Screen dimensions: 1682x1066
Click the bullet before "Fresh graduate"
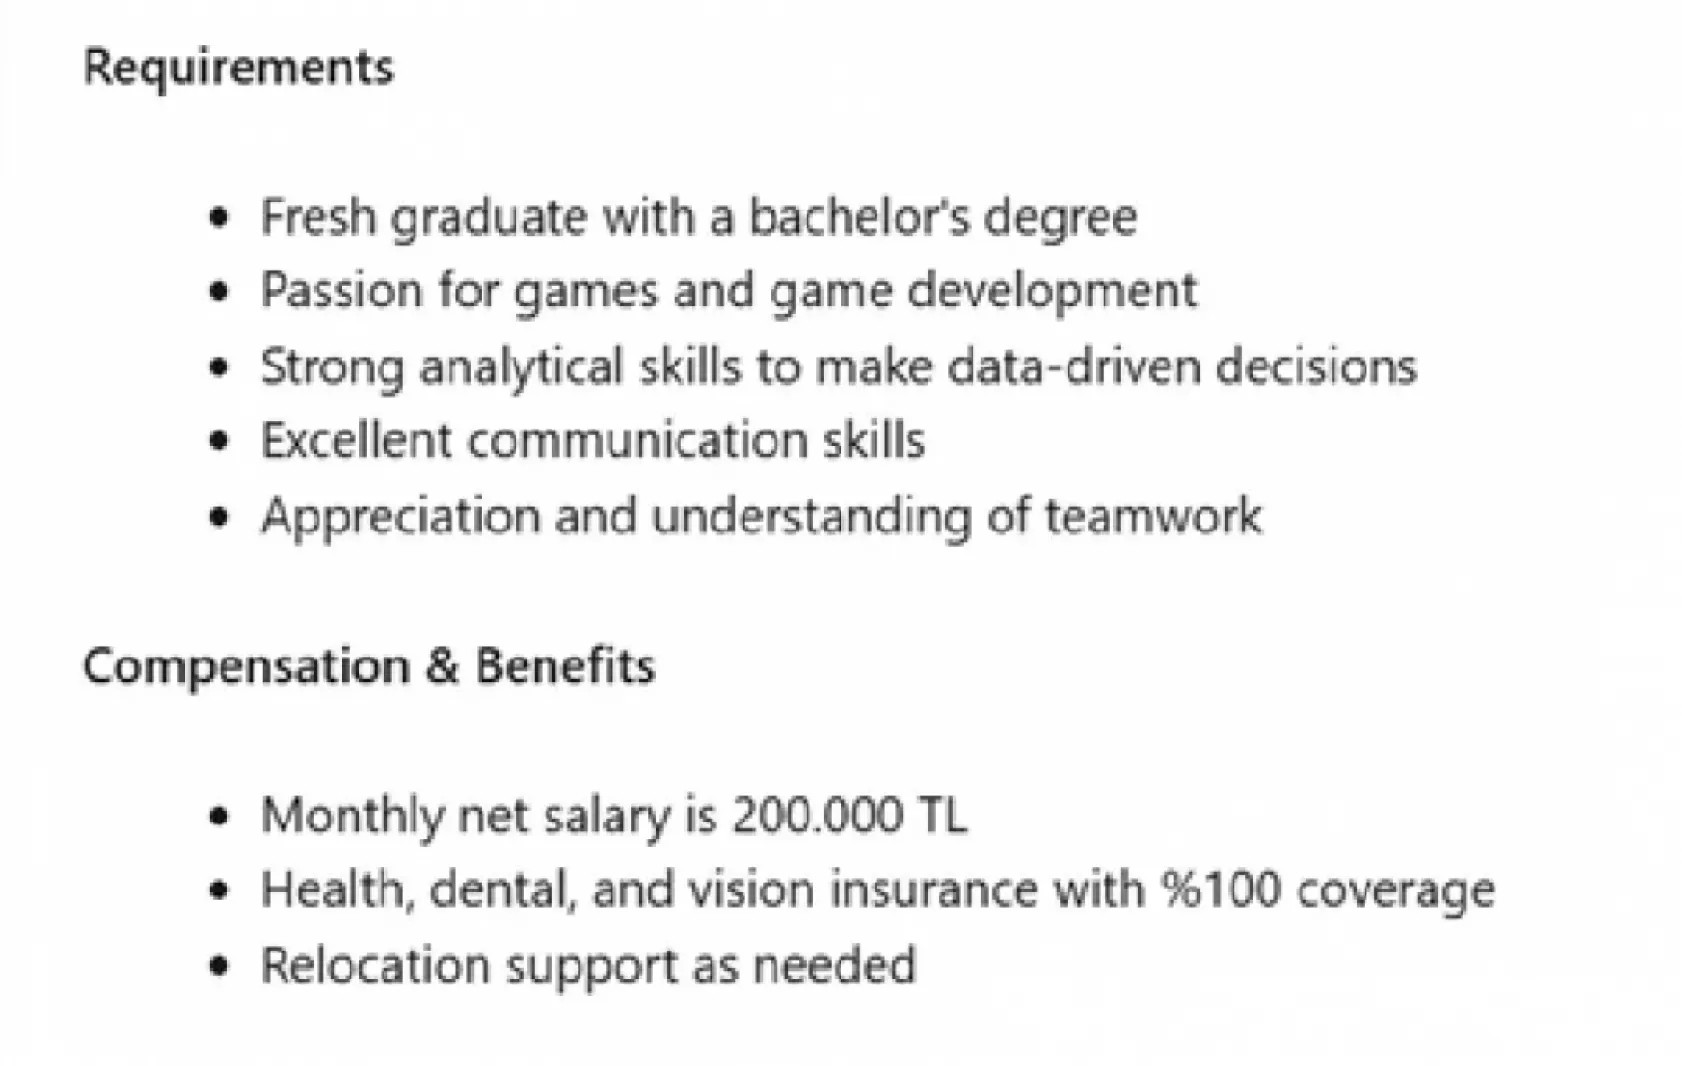click(x=220, y=217)
